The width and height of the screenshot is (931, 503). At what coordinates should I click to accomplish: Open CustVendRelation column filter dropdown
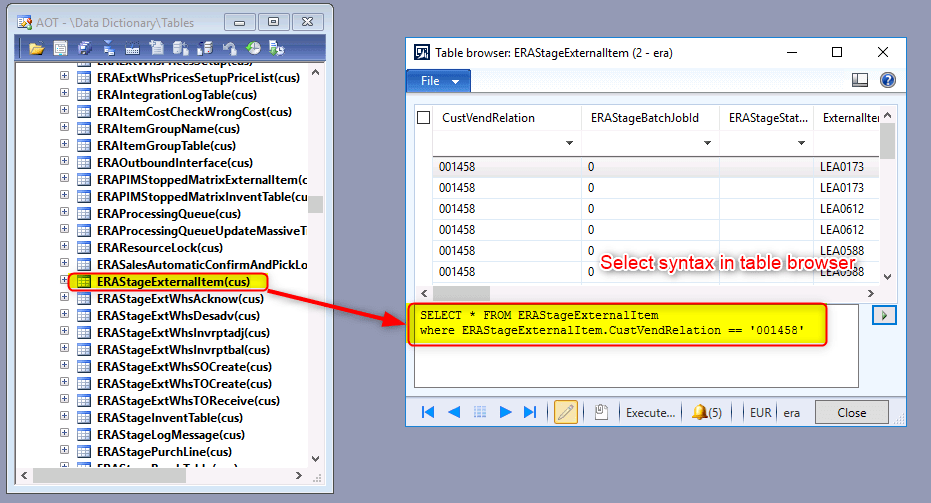pyautogui.click(x=569, y=144)
